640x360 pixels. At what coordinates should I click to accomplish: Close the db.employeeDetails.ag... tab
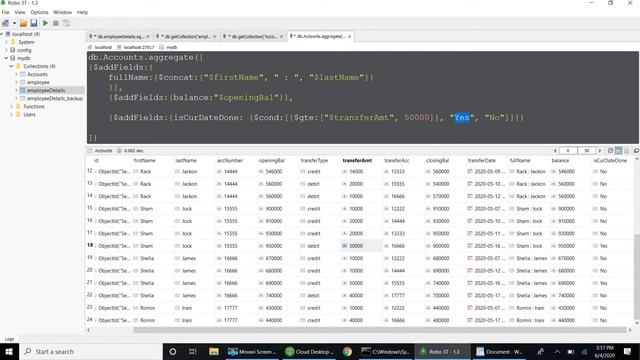(148, 37)
